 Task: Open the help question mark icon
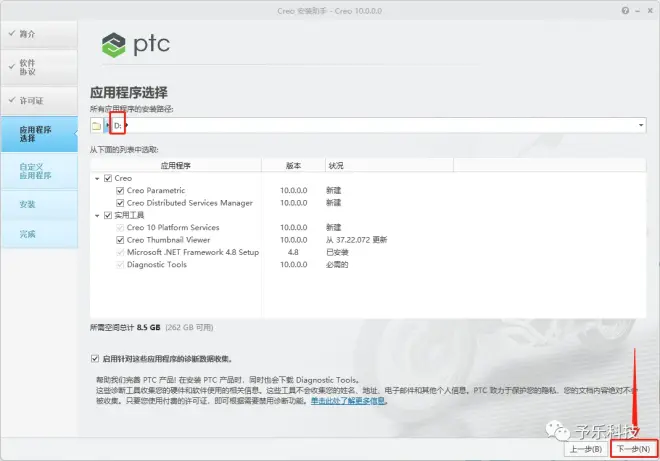(625, 11)
